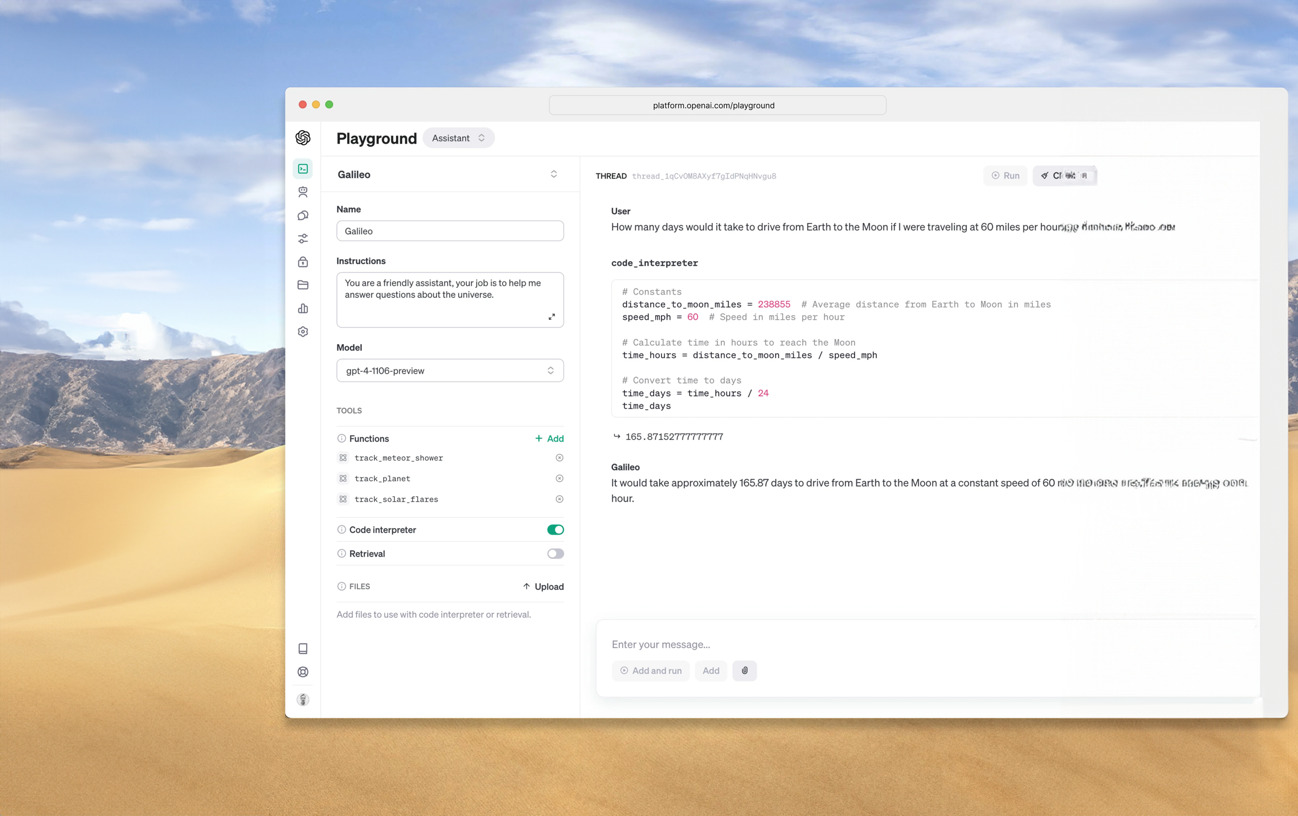
Task: Click the thread ID text
Action: (x=704, y=176)
